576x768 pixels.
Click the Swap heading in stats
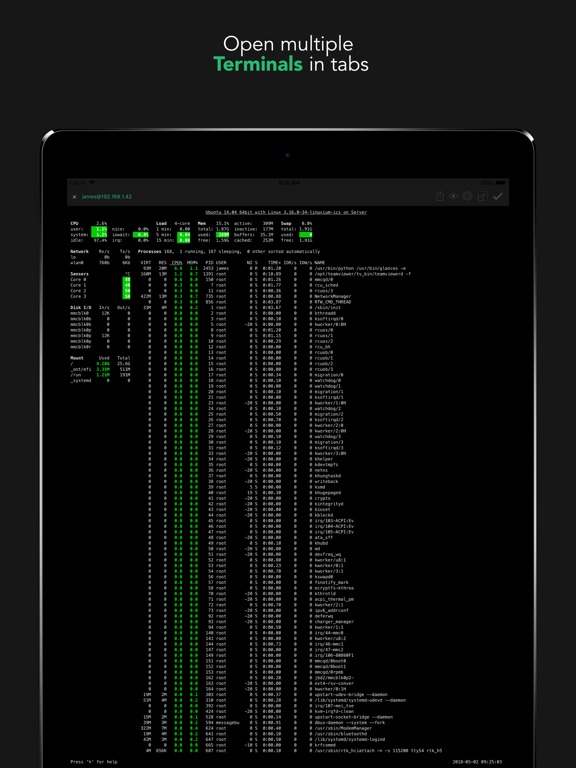click(286, 223)
